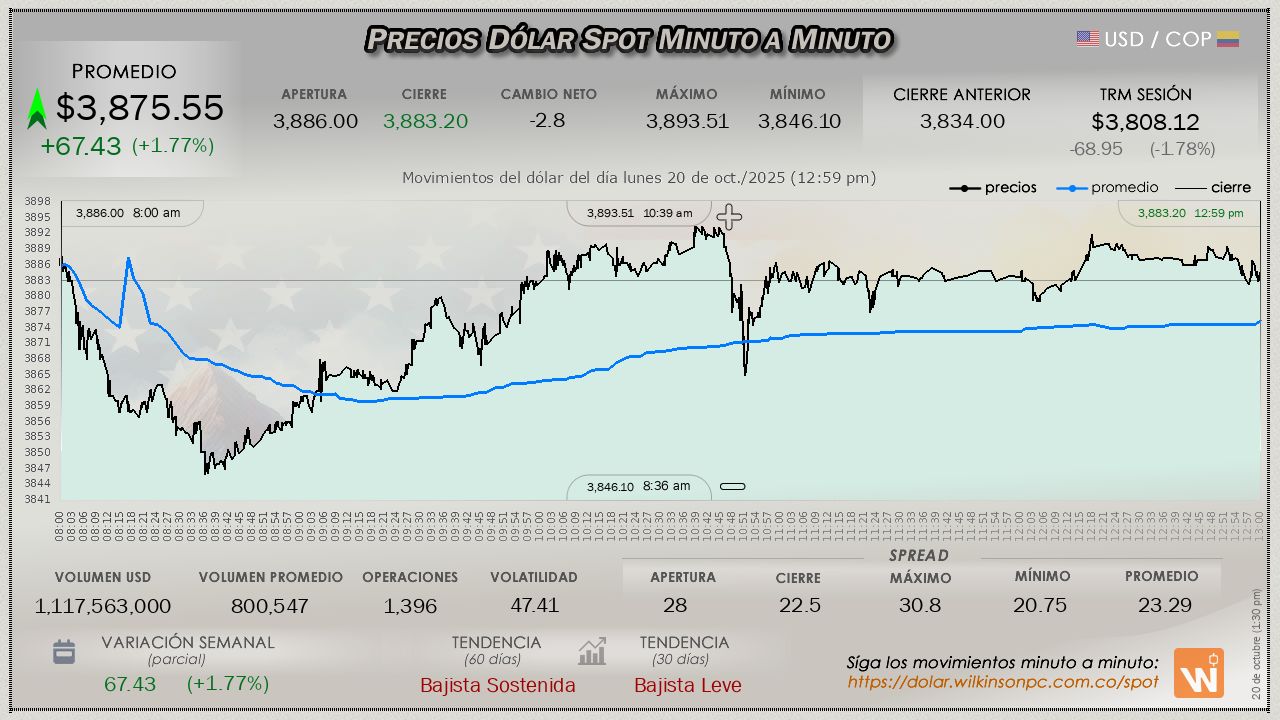1280x720 pixels.
Task: Click the 3,846.10 minimum price marker
Action: [638, 487]
